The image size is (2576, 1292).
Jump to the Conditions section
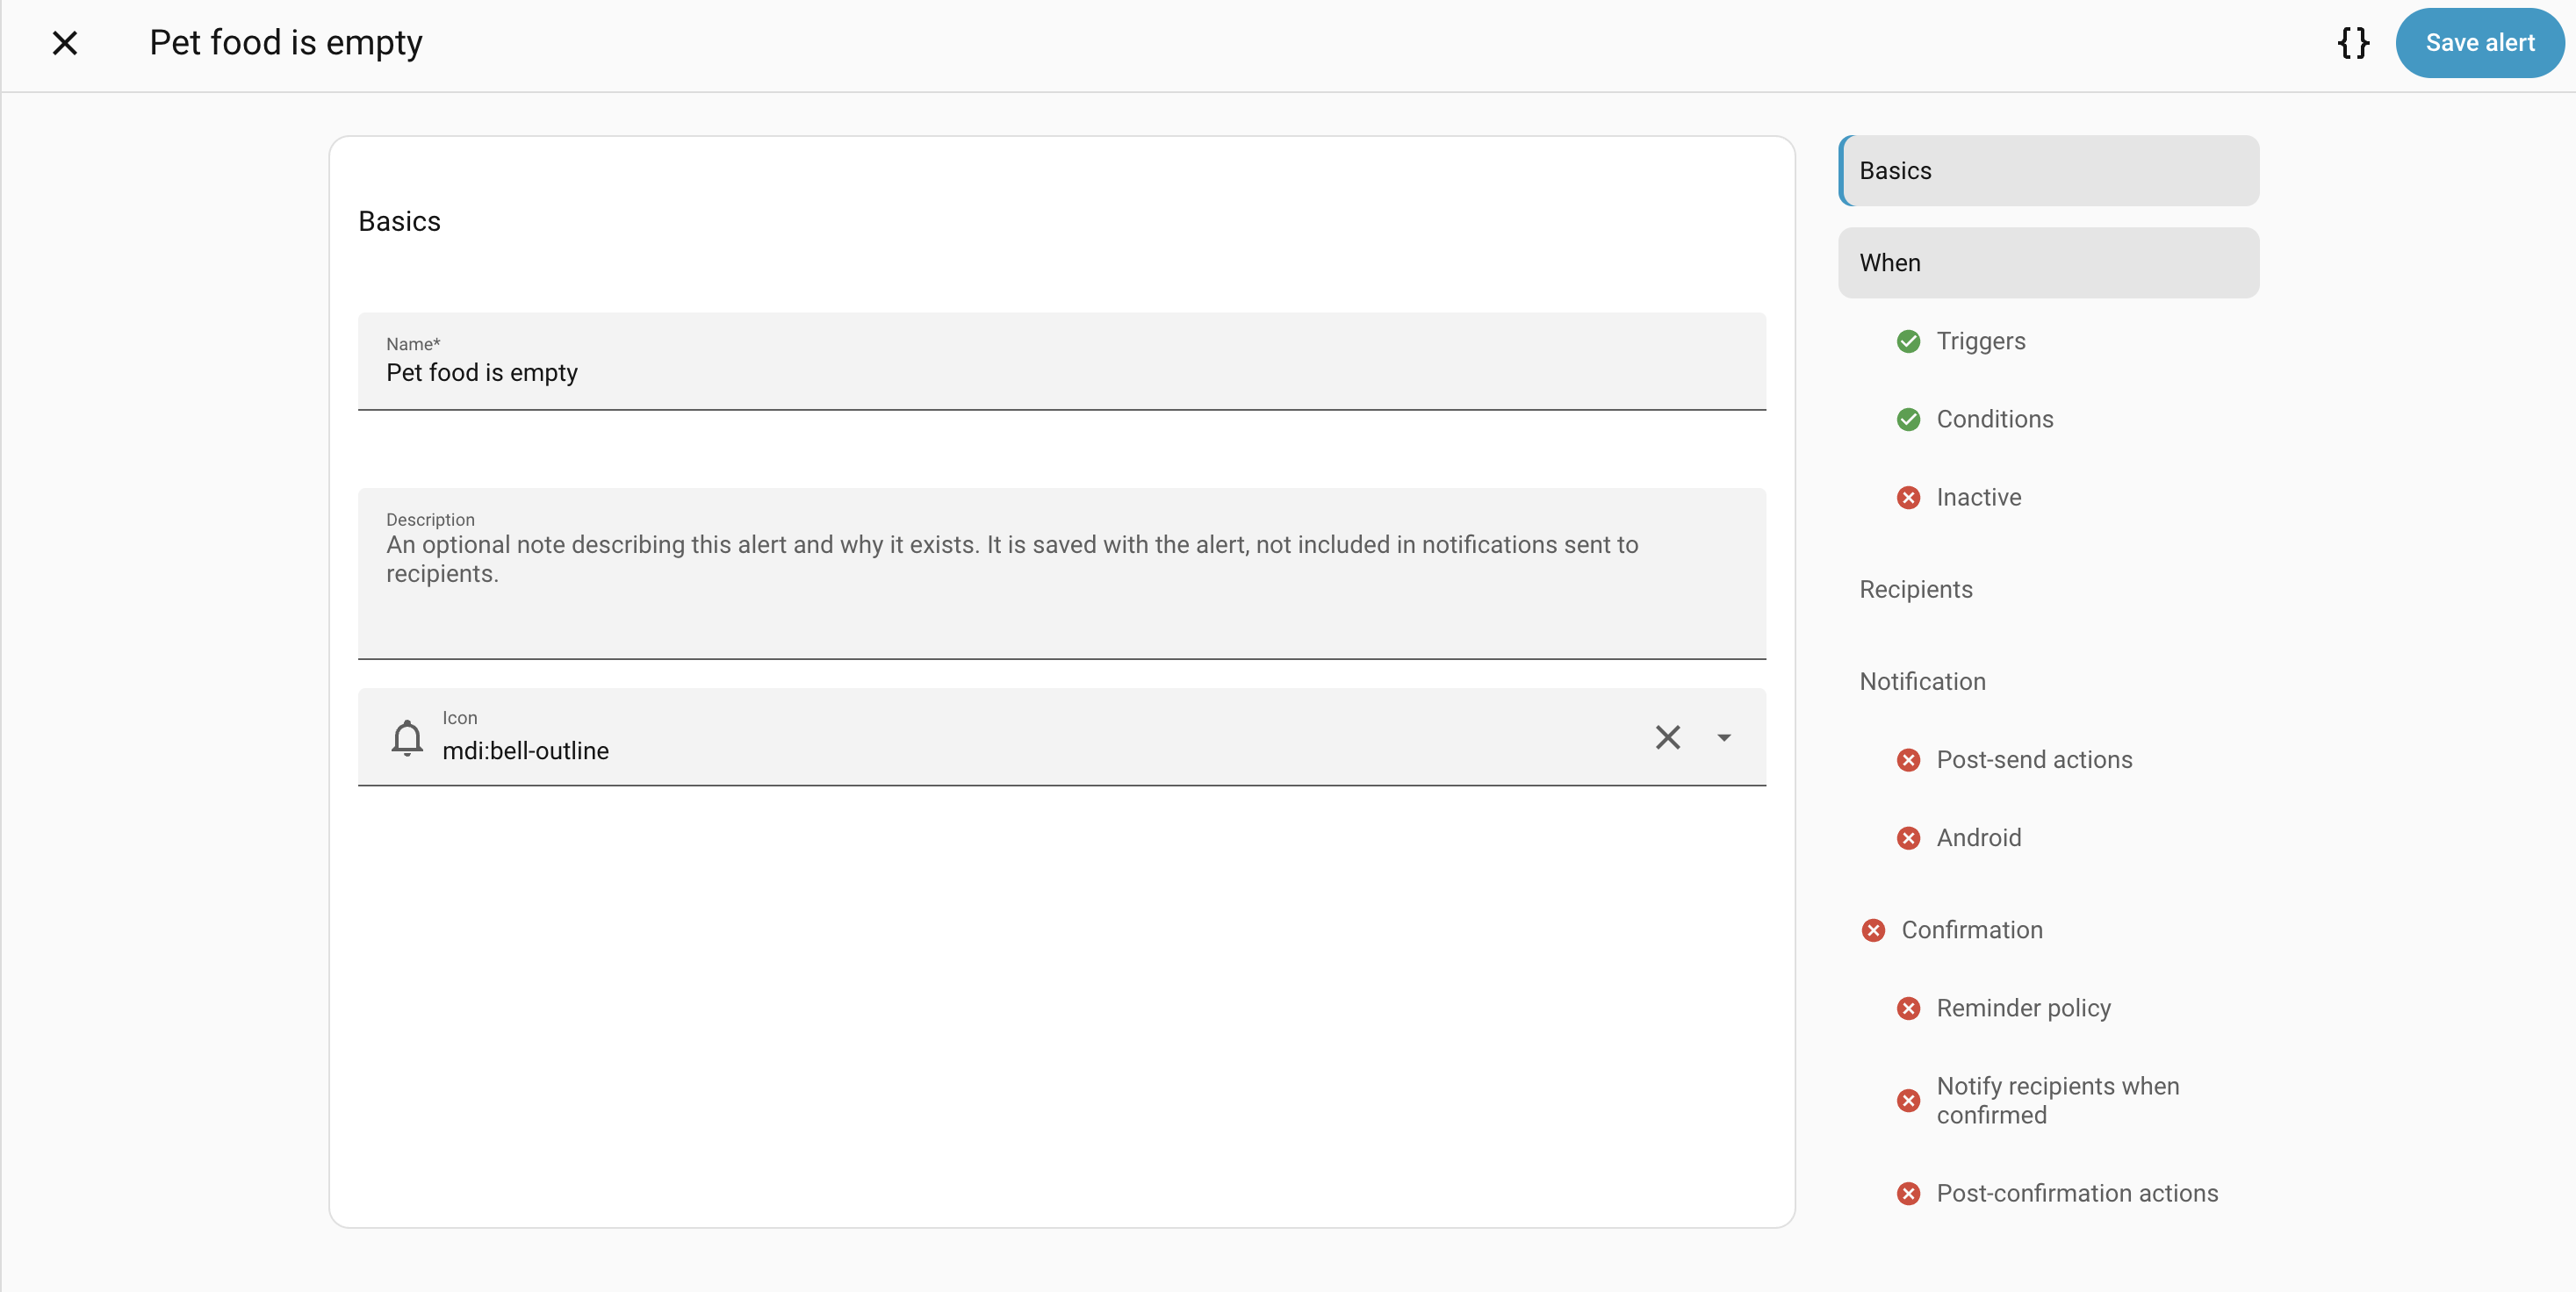click(x=1994, y=419)
